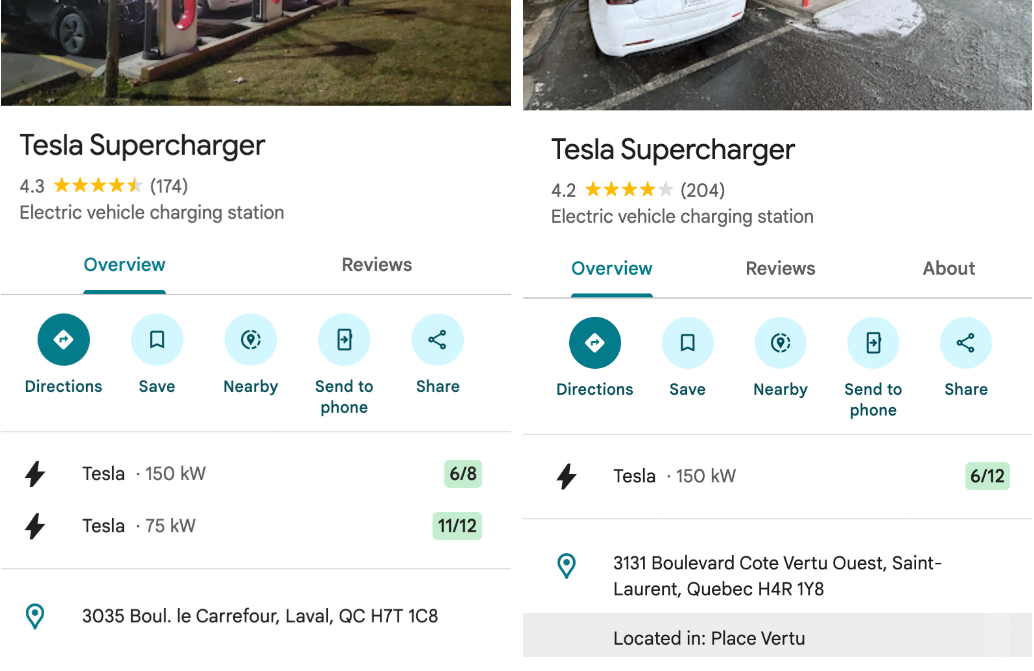
Task: Send Saint-Laurent Supercharger to phone
Action: [x=873, y=344]
